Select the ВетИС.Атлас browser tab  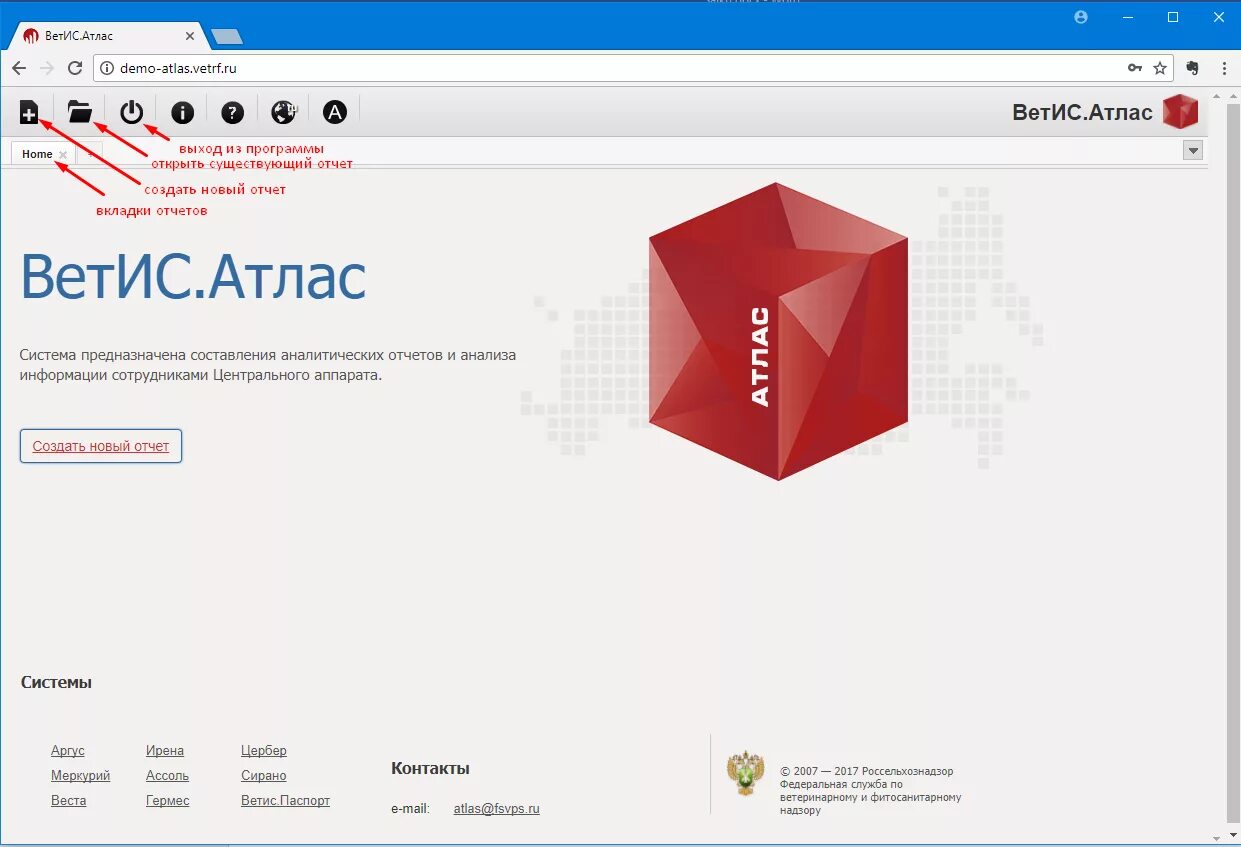110,36
